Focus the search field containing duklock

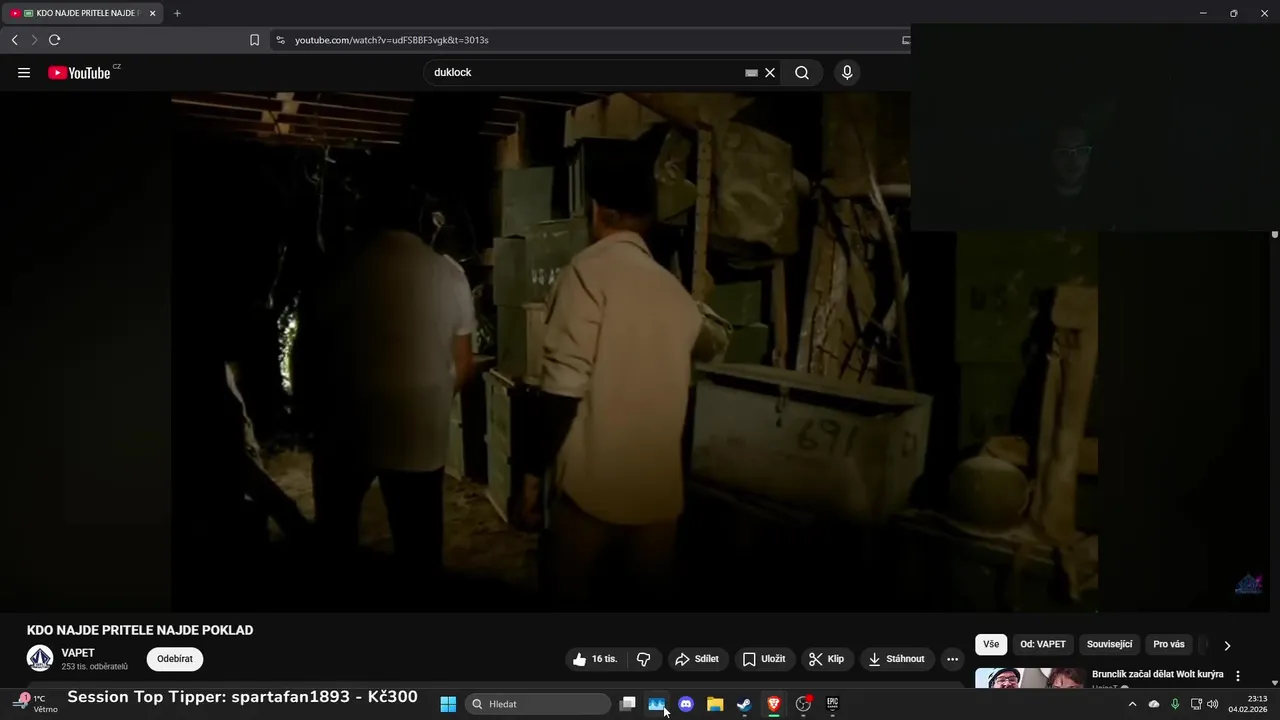point(585,72)
